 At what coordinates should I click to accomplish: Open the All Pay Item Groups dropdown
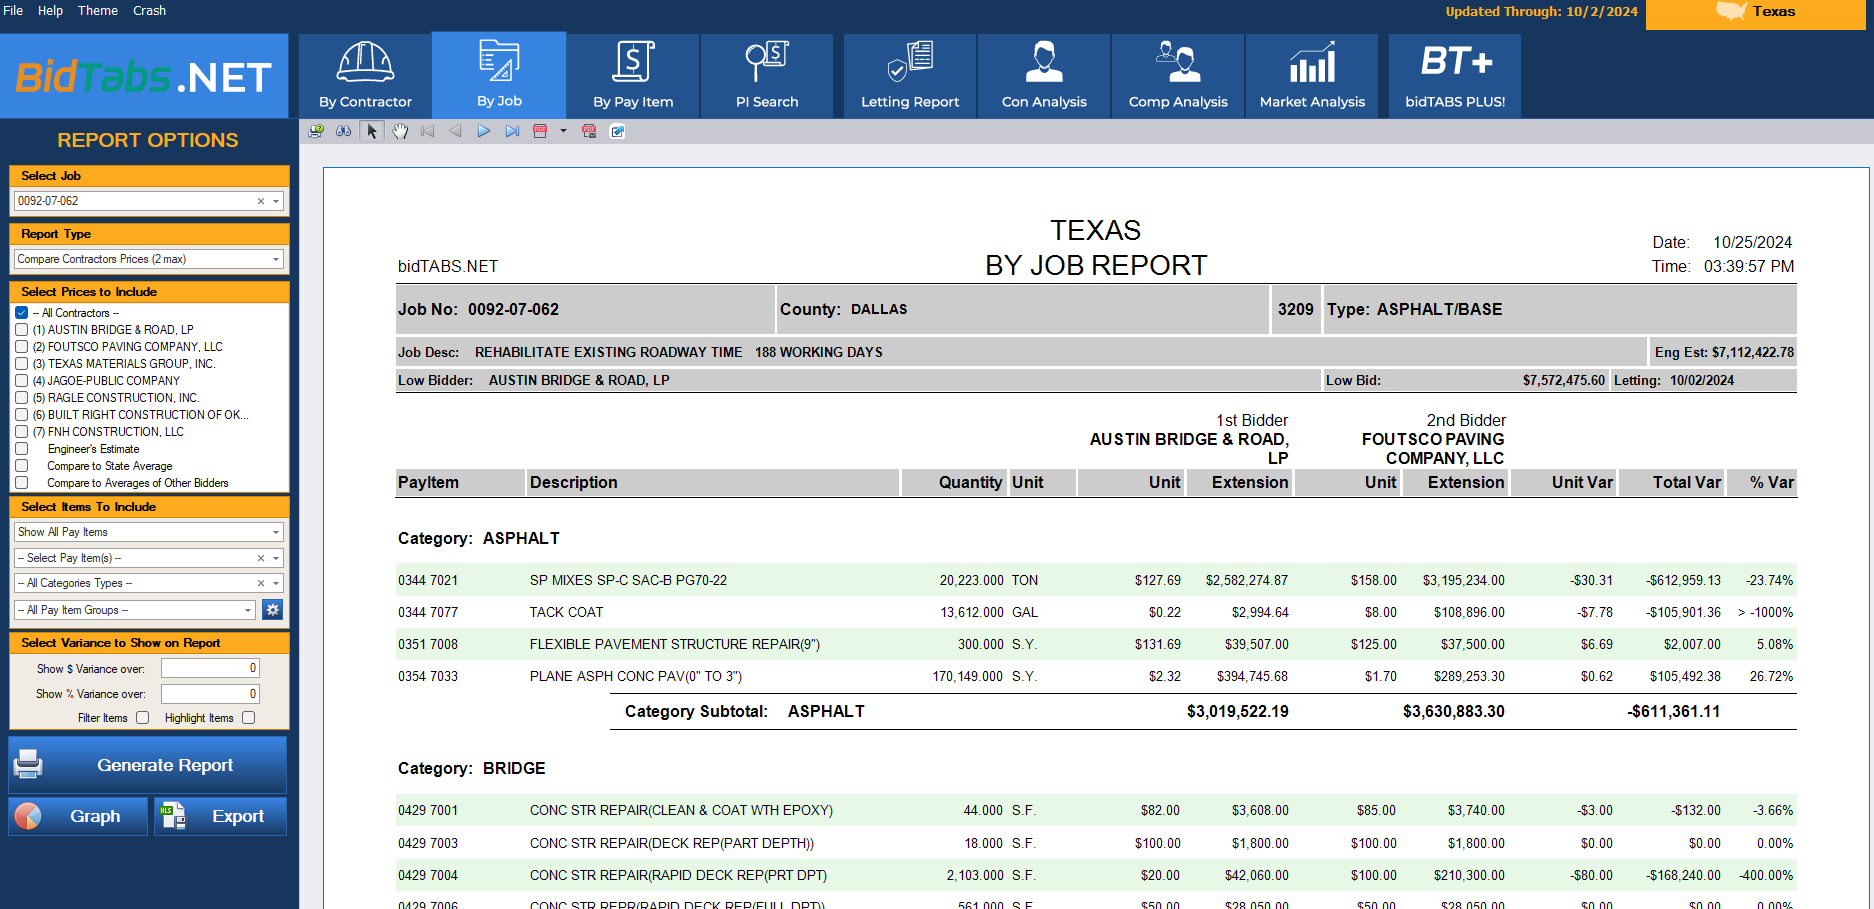pos(135,610)
